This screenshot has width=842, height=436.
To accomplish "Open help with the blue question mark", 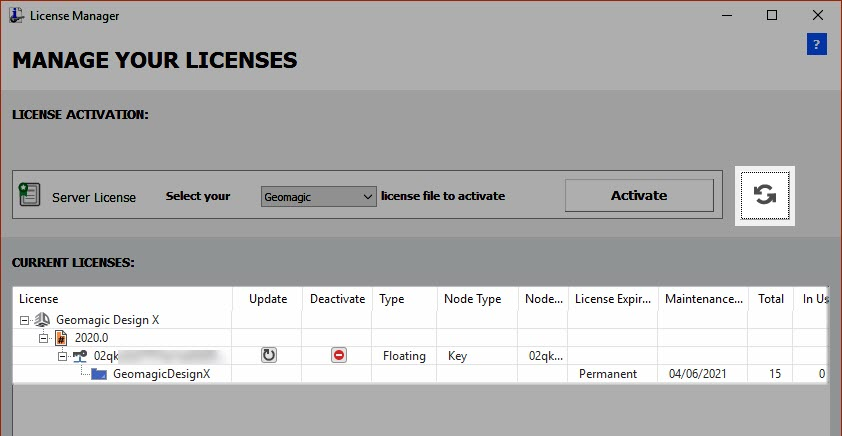I will tap(816, 44).
